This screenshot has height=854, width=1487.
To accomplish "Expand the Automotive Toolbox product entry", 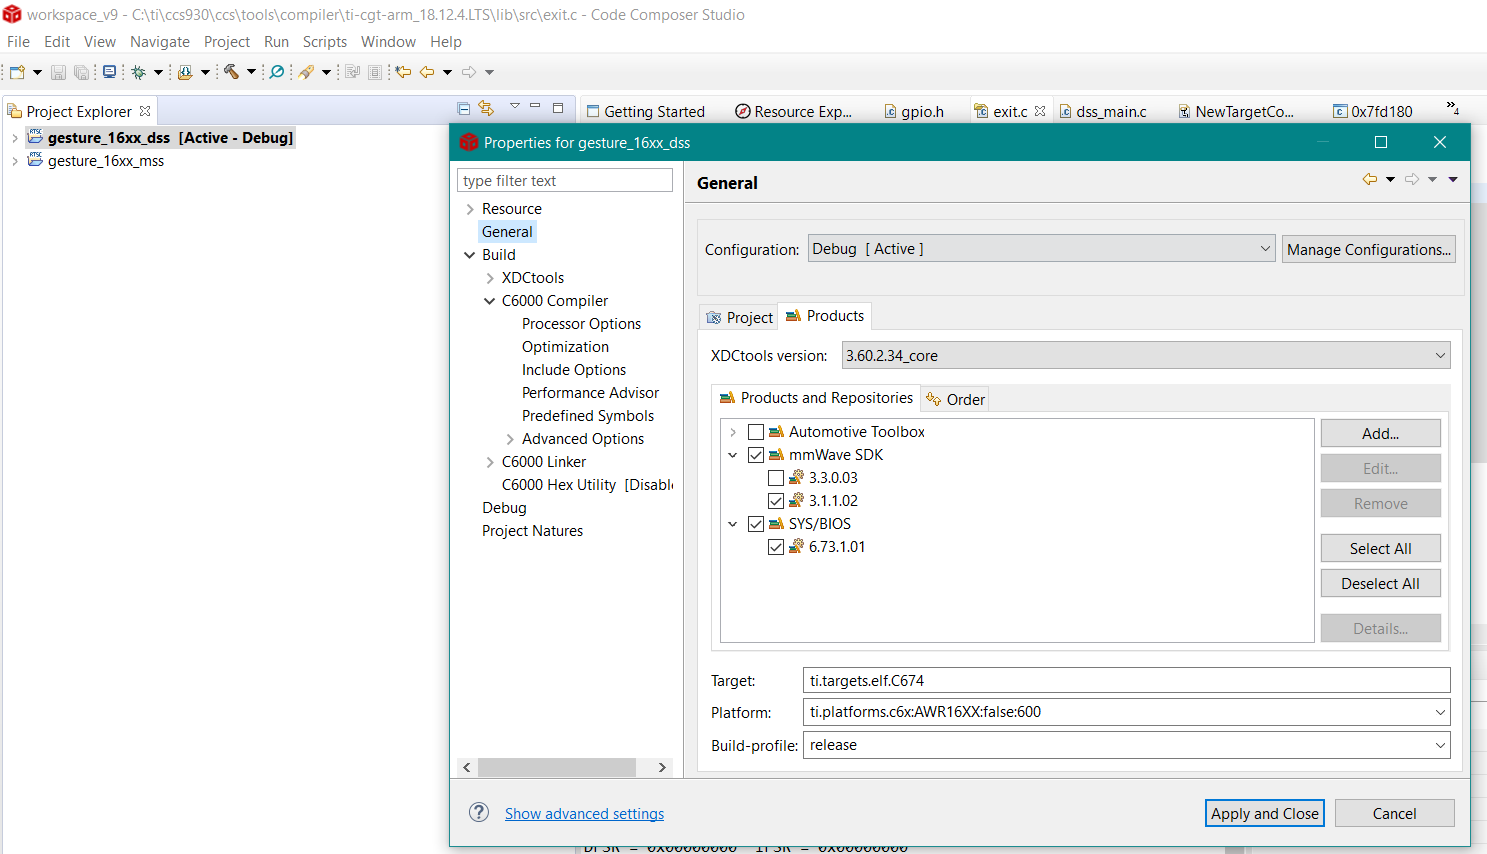I will (x=733, y=432).
